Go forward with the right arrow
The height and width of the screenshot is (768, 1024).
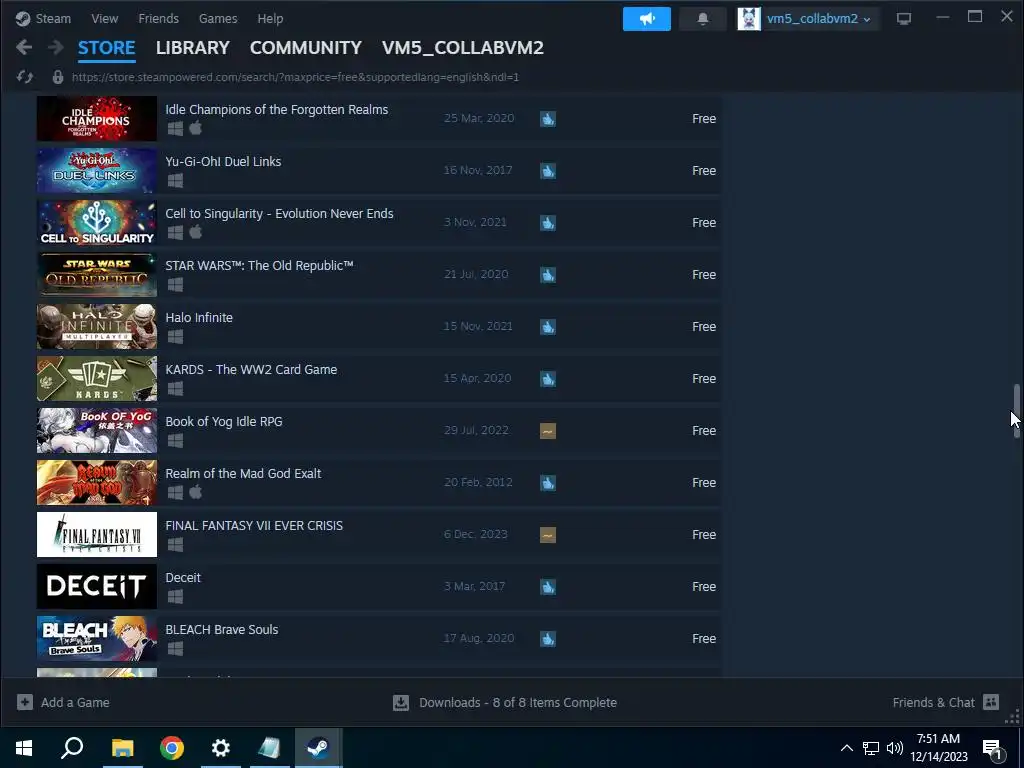(56, 47)
